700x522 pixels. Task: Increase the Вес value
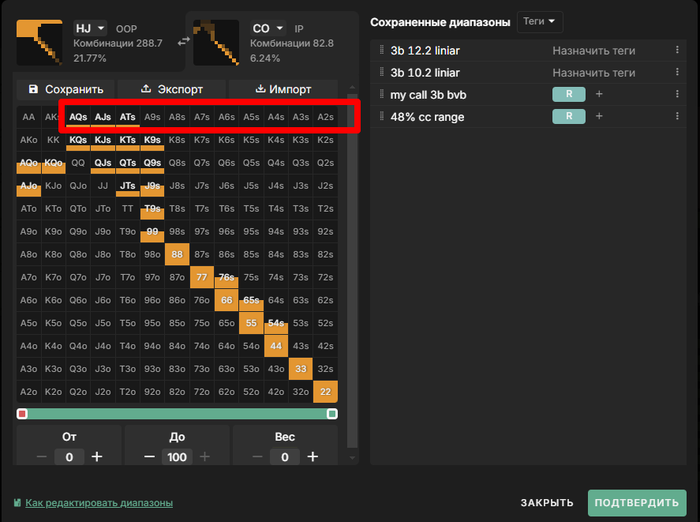(x=313, y=457)
